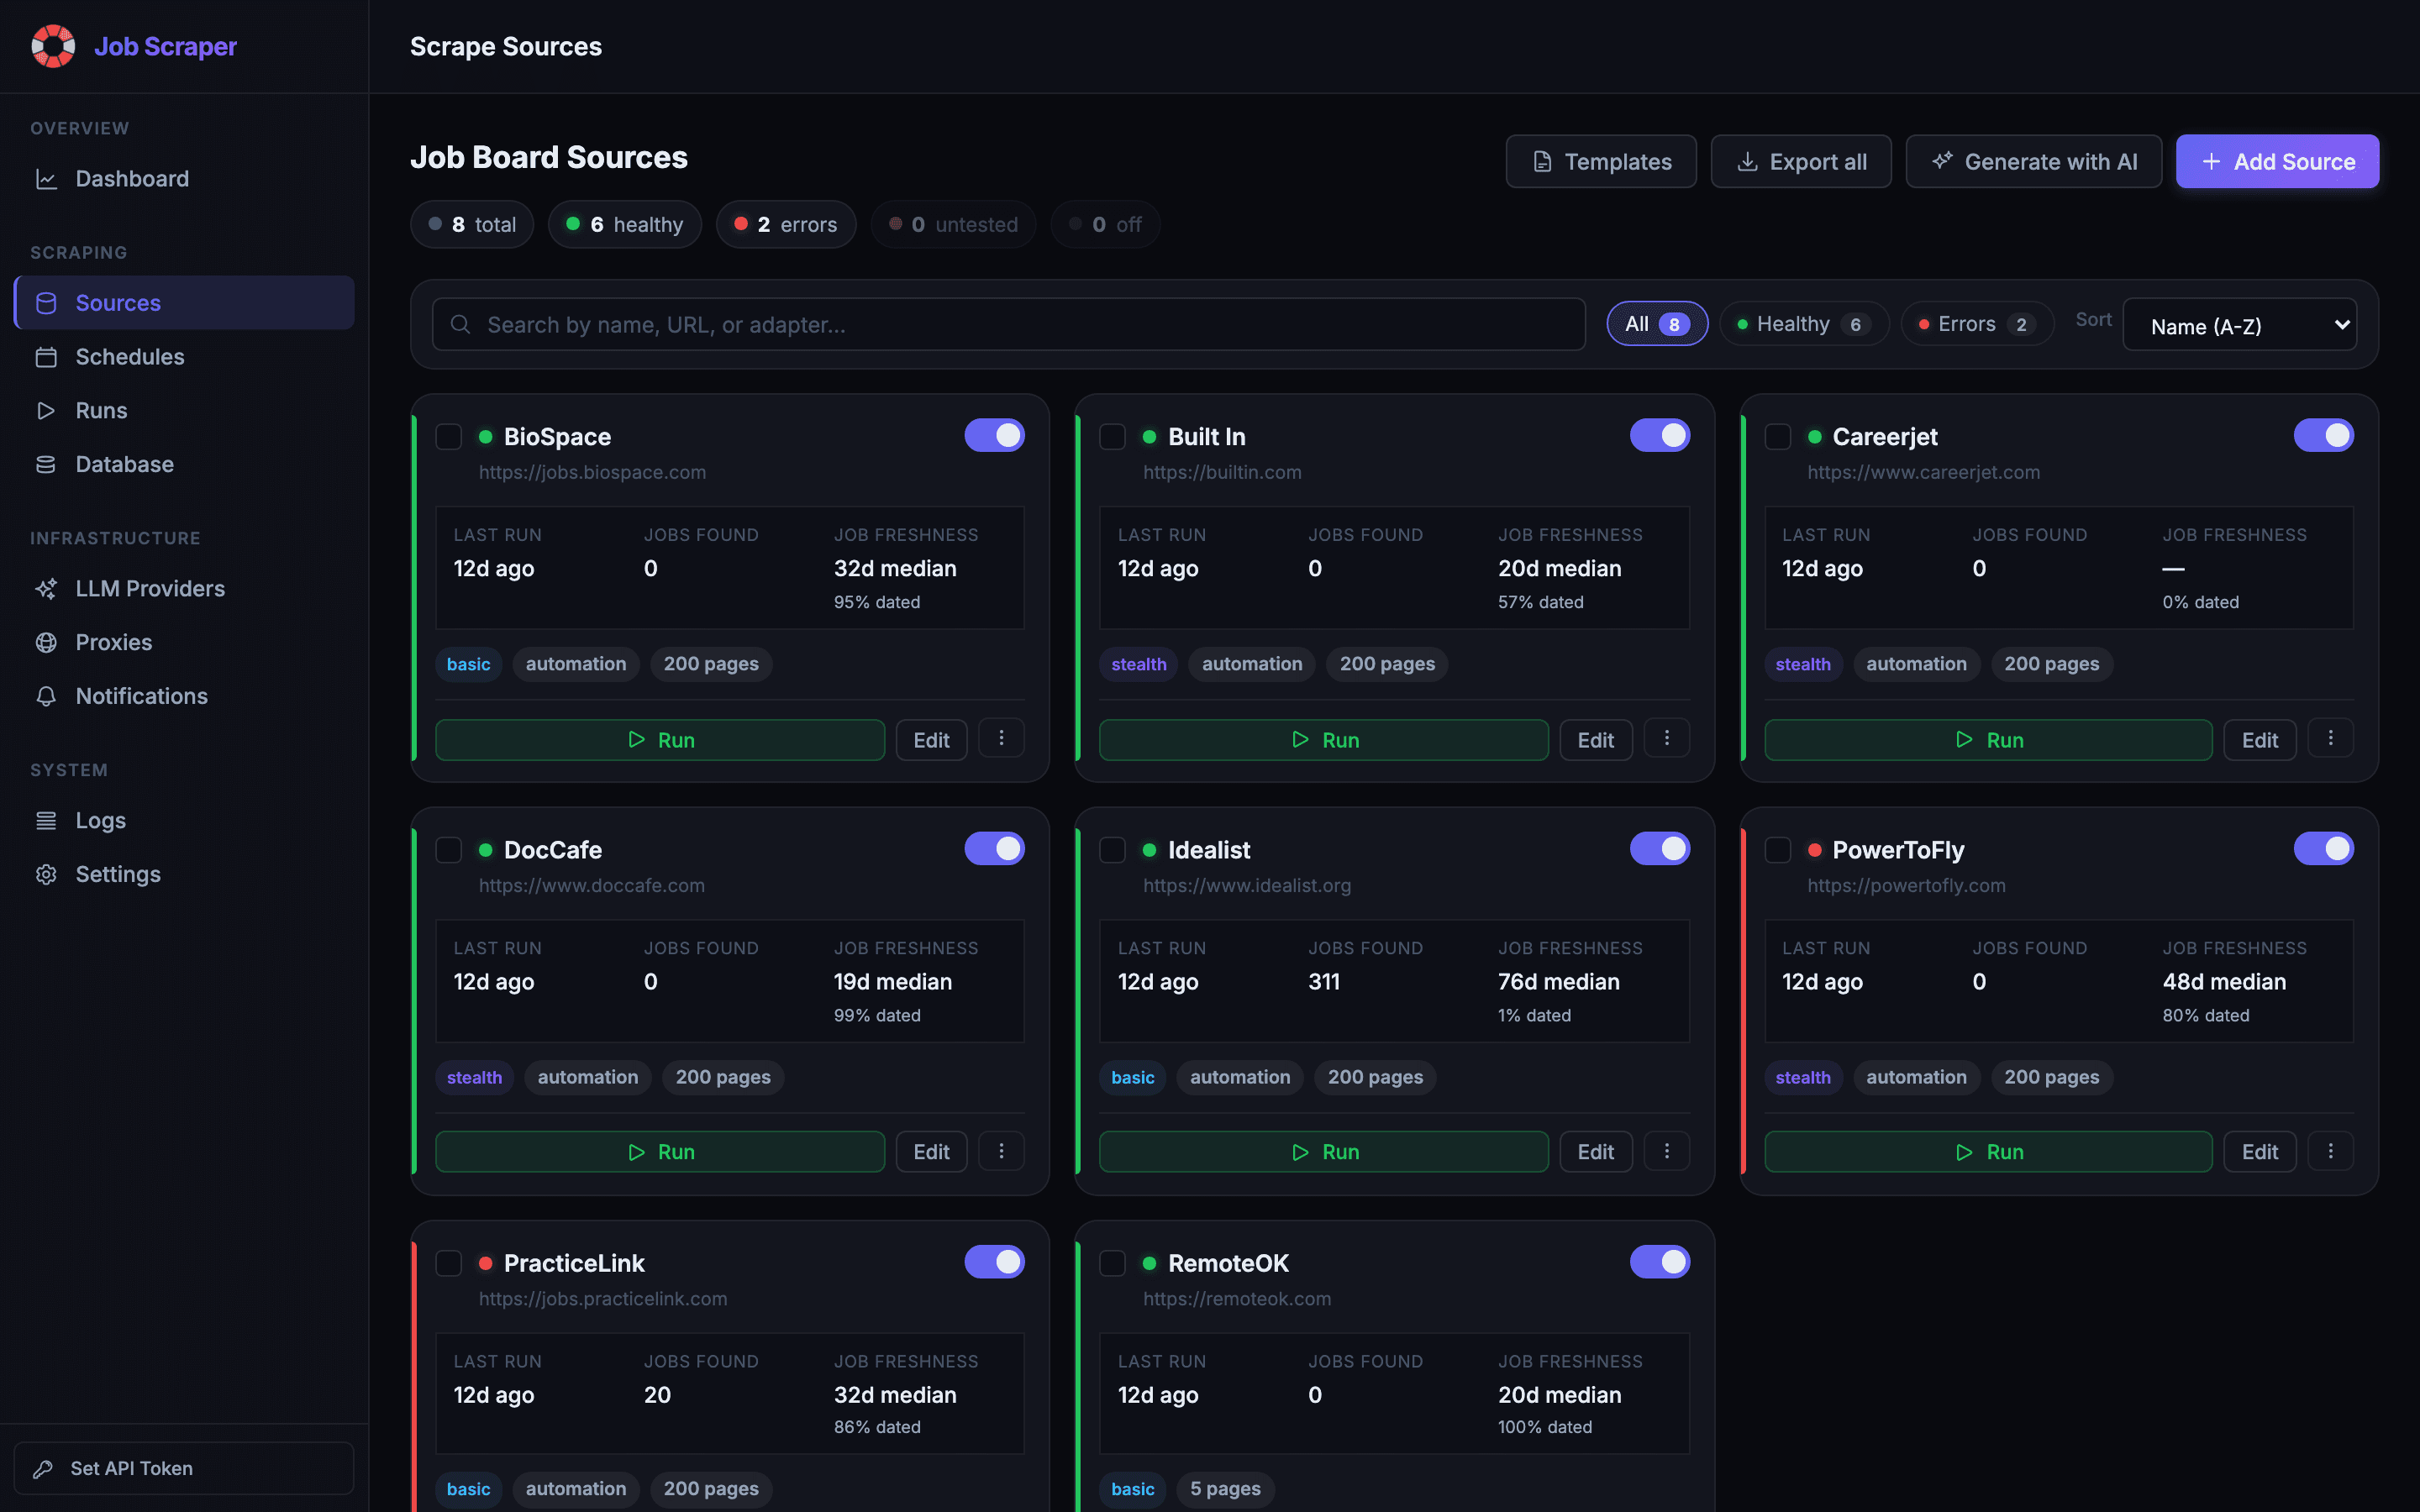Run the BioSpace scraper
This screenshot has height=1512, width=2420.
pos(660,740)
